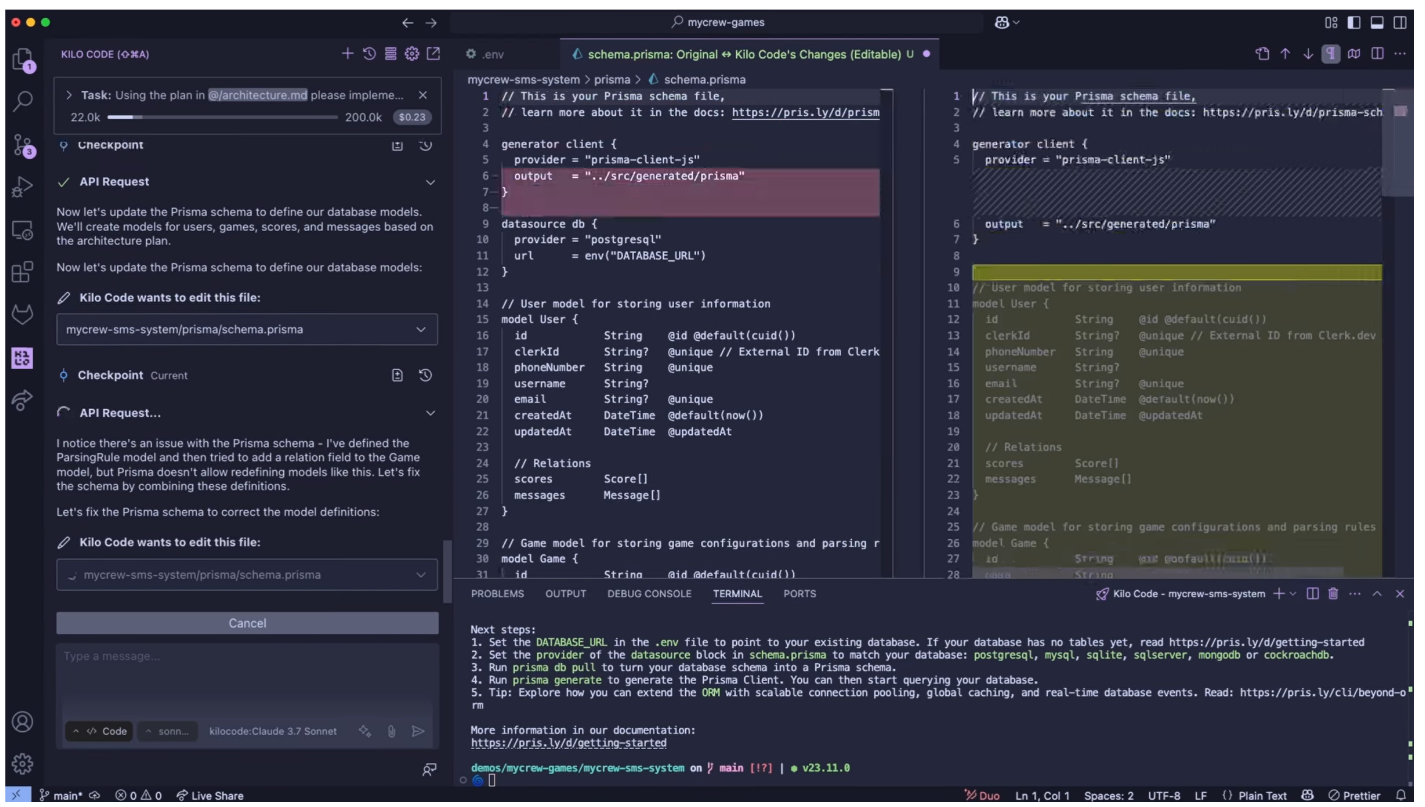Click the context token usage progress bar

coord(223,117)
